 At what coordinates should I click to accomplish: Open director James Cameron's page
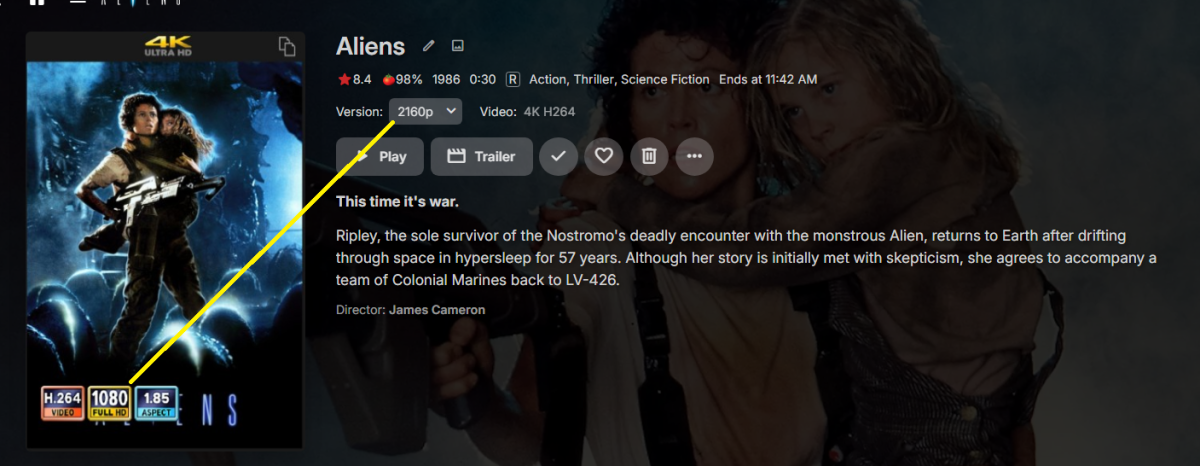(x=437, y=310)
